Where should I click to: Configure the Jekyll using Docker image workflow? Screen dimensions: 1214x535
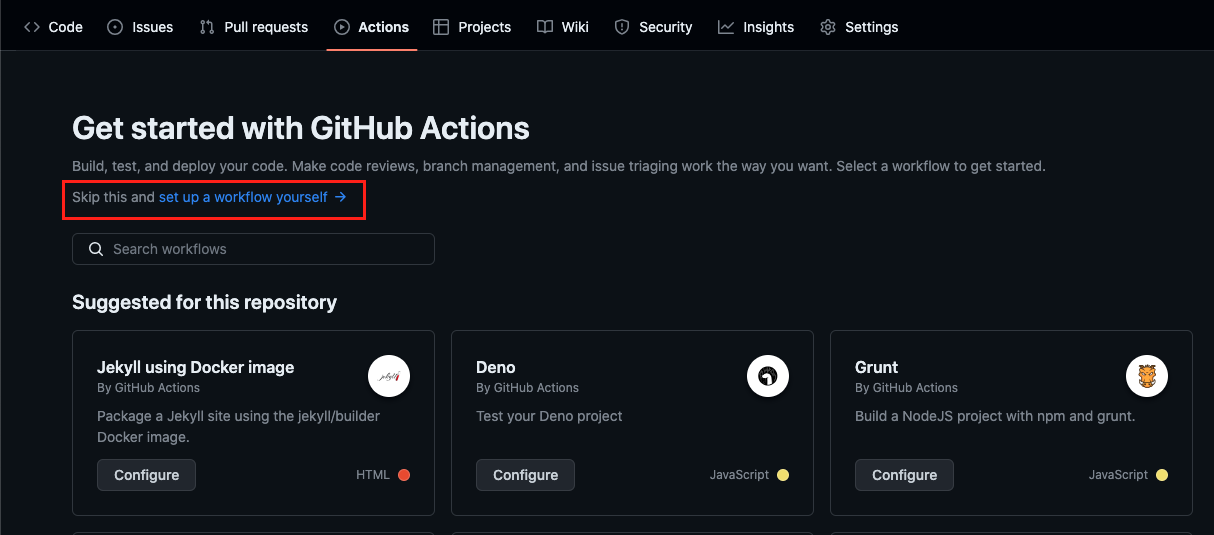click(146, 475)
